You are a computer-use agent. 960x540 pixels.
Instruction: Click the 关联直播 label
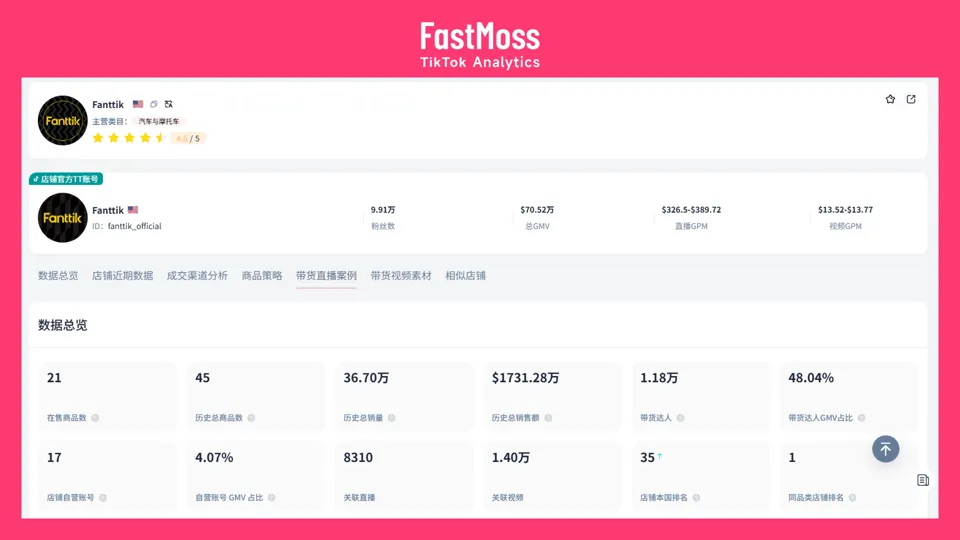(x=359, y=497)
